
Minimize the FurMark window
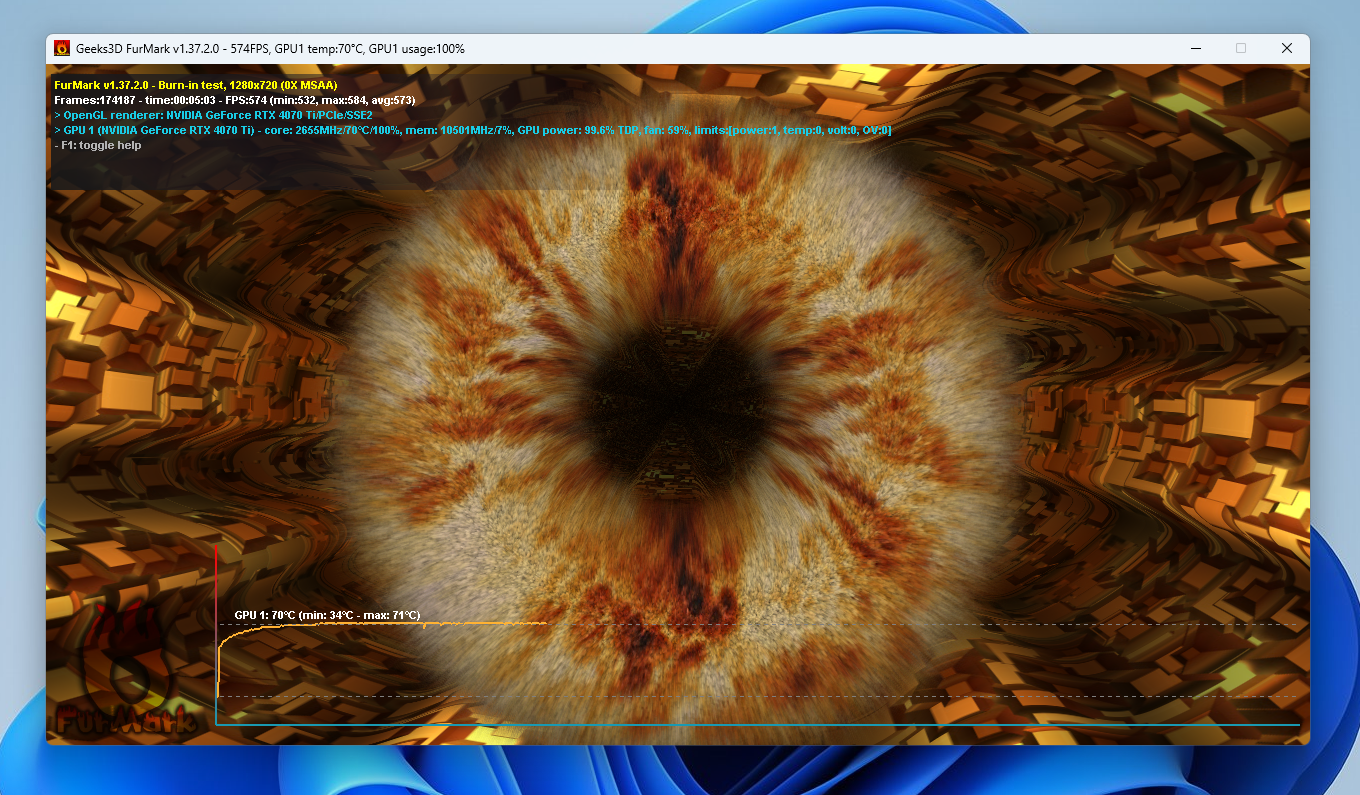pyautogui.click(x=1195, y=48)
